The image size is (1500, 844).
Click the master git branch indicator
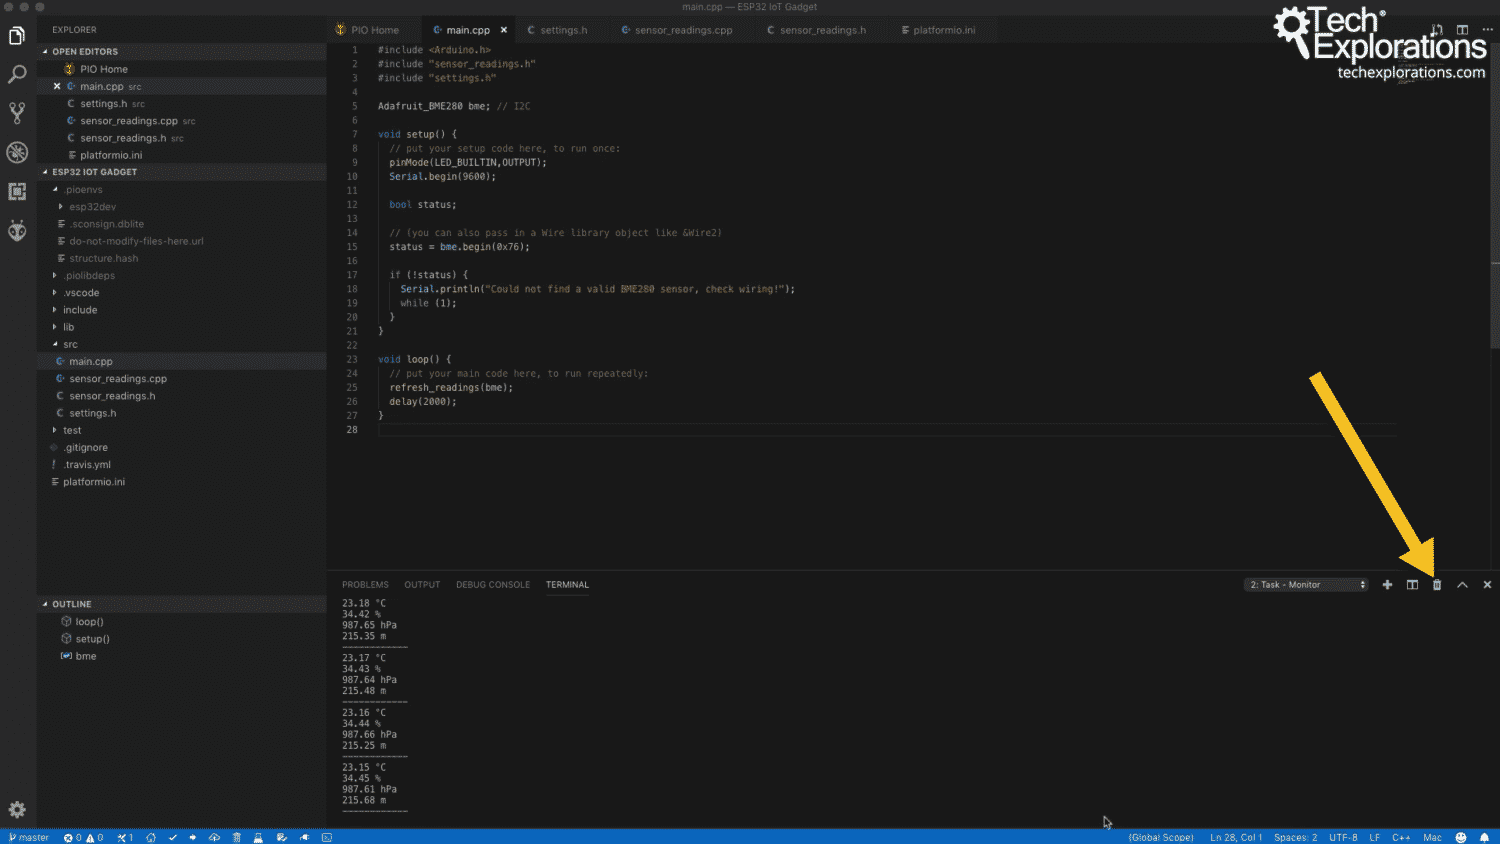pos(29,837)
